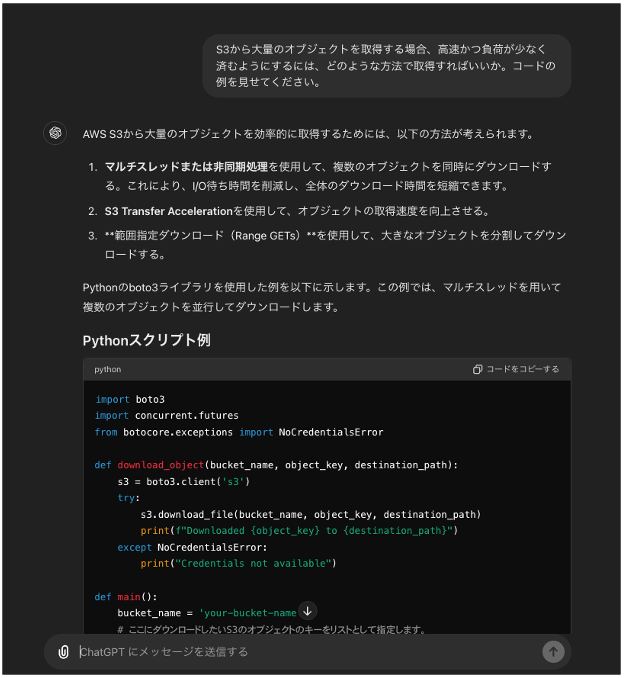Image resolution: width=624 pixels, height=678 pixels.
Task: Click the code line import concurrent.futures
Action: tap(166, 416)
